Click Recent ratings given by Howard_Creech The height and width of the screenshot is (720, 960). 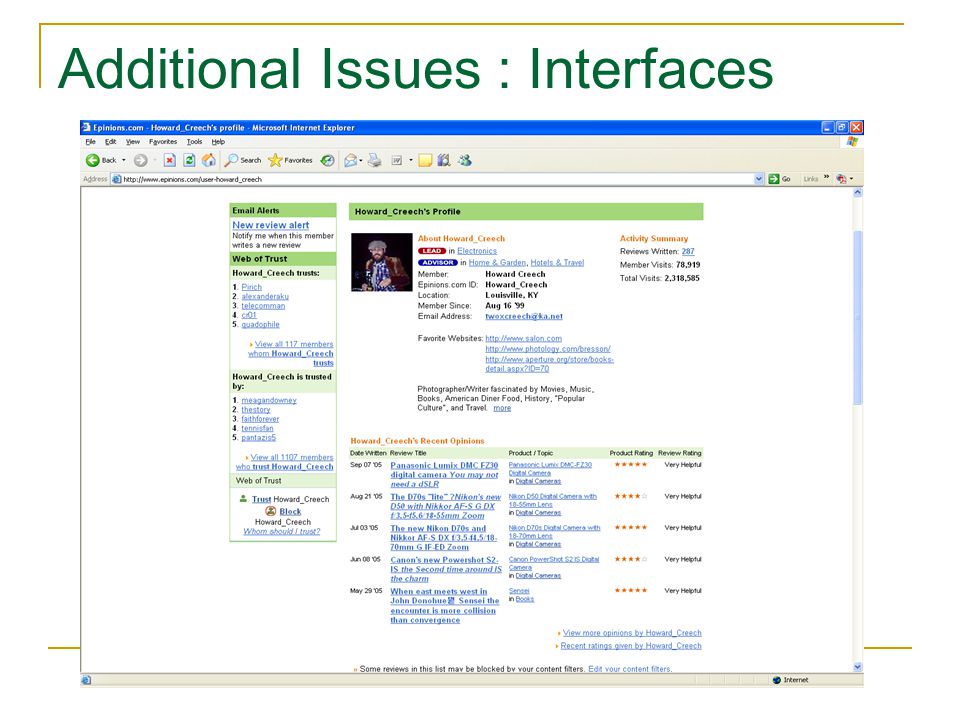pyautogui.click(x=631, y=646)
